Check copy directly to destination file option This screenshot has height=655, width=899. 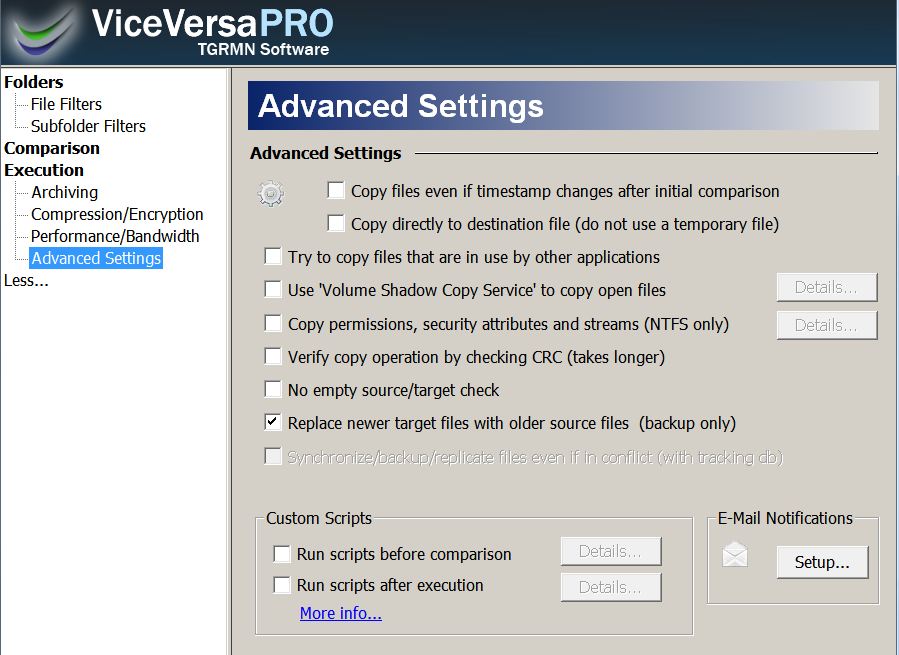pos(336,223)
